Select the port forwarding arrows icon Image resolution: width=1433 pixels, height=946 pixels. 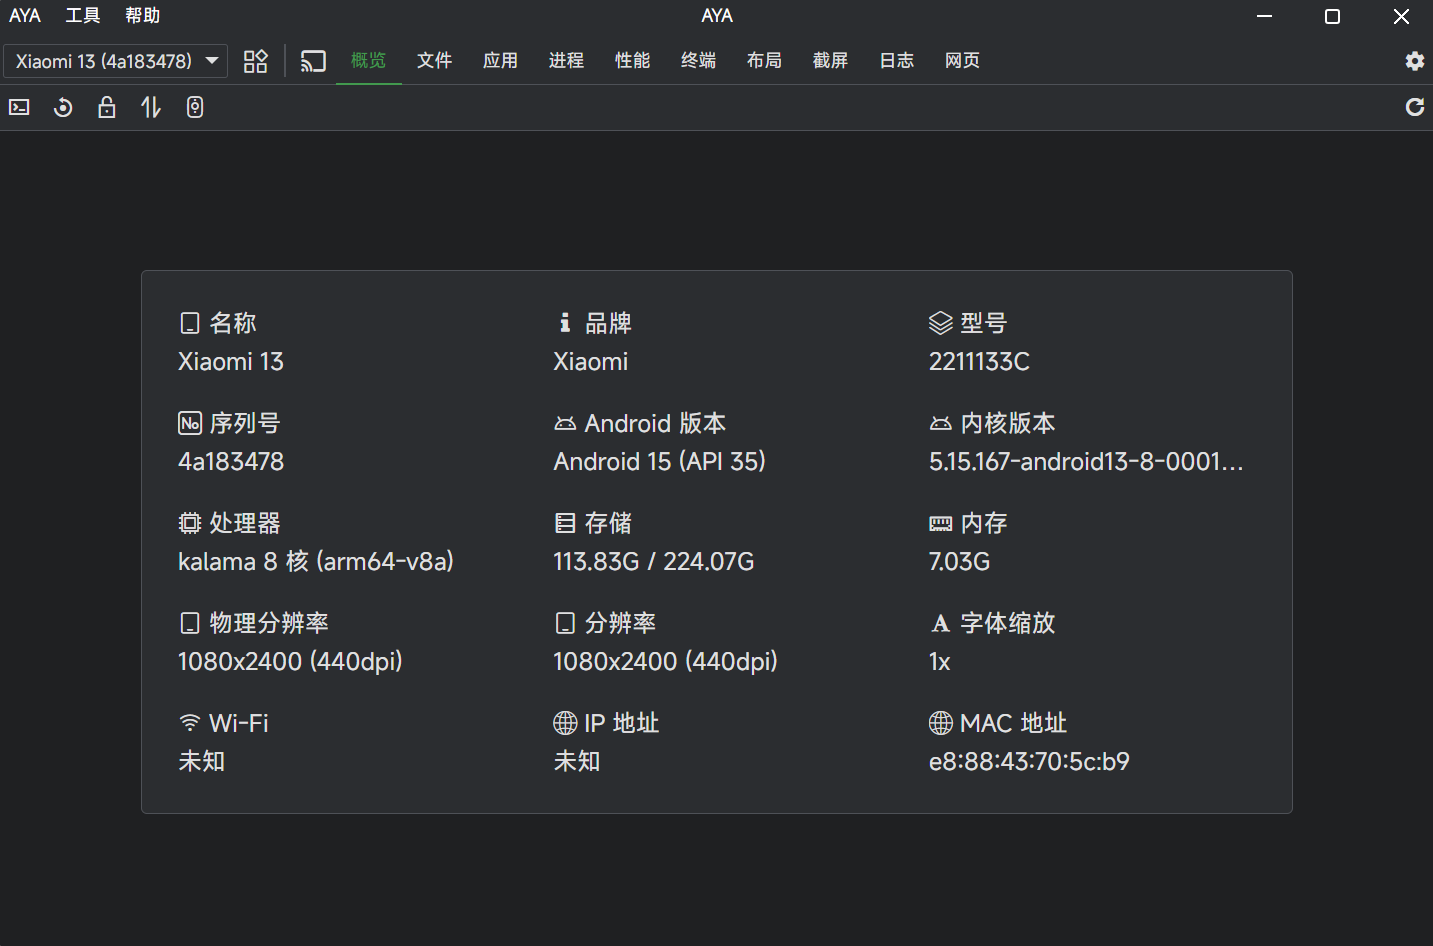pyautogui.click(x=150, y=107)
